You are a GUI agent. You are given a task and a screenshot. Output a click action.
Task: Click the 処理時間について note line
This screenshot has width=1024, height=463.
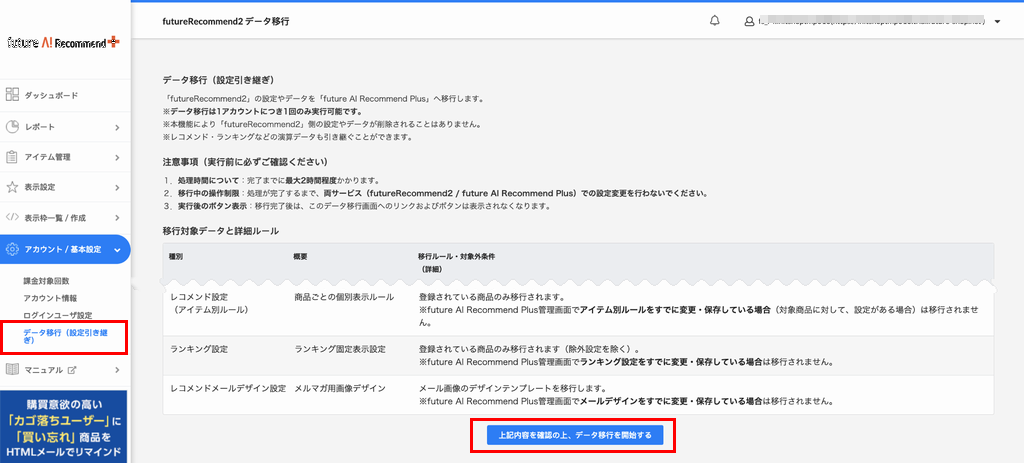click(271, 180)
